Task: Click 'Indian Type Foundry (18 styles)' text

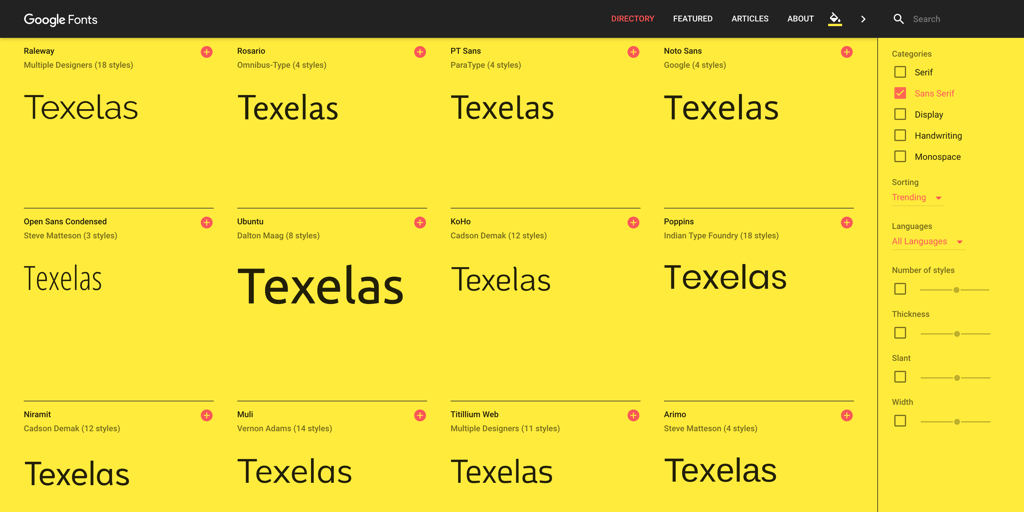Action: (721, 236)
